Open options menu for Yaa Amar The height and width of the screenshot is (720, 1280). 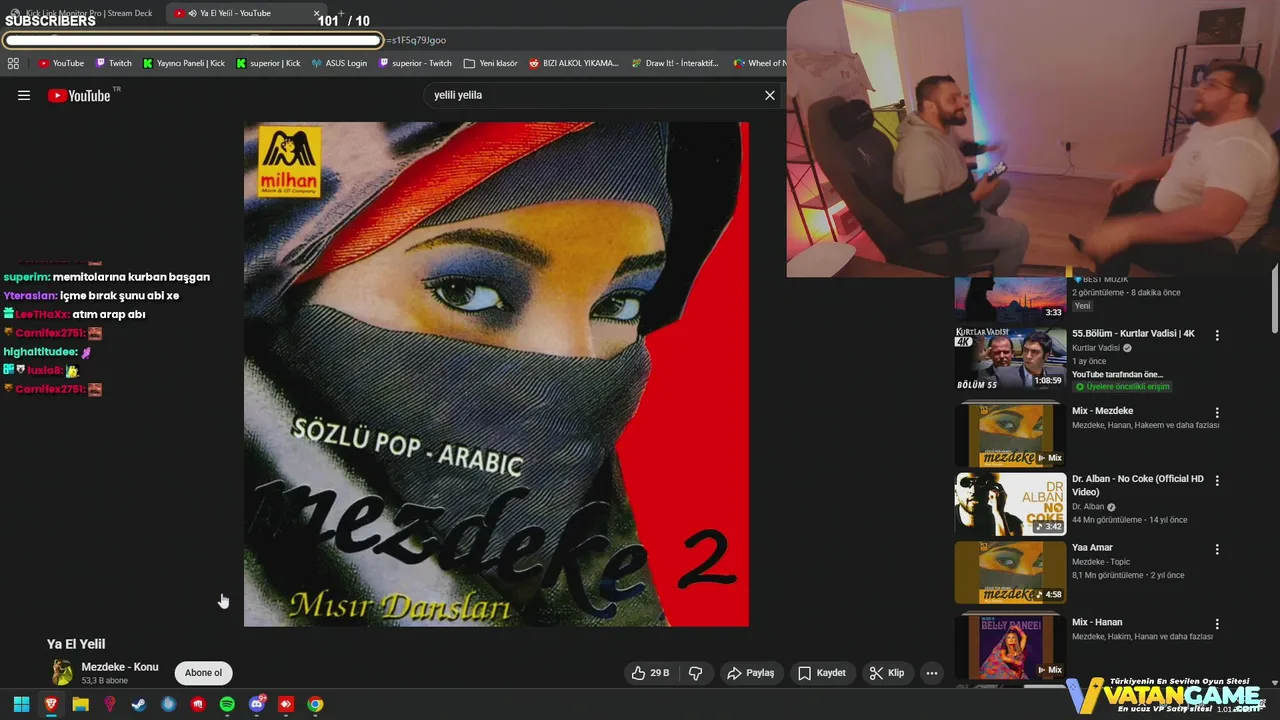click(x=1217, y=549)
